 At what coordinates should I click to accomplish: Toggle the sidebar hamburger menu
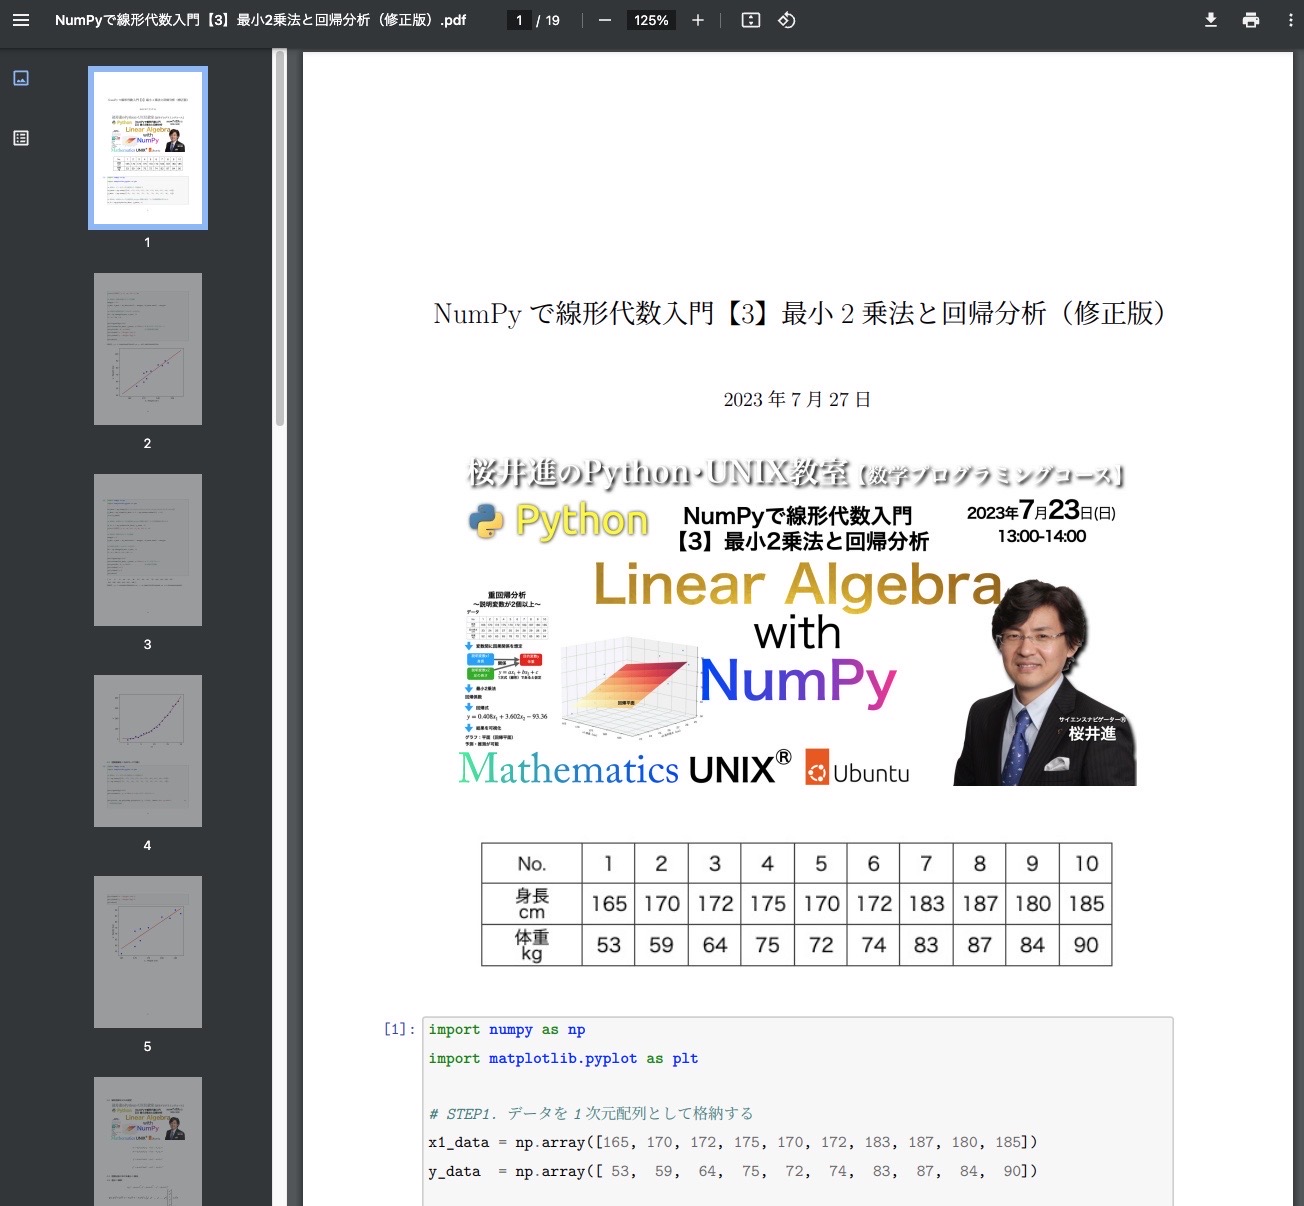21,20
